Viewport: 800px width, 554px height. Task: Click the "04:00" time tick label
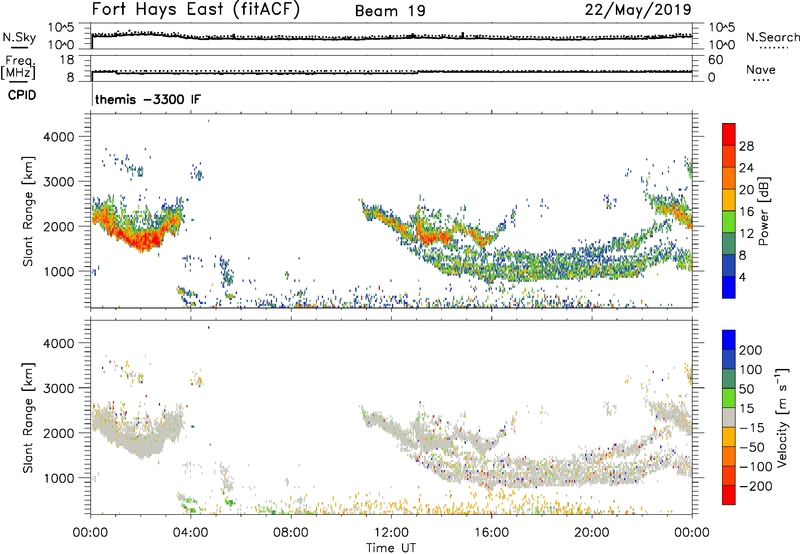coord(191,533)
